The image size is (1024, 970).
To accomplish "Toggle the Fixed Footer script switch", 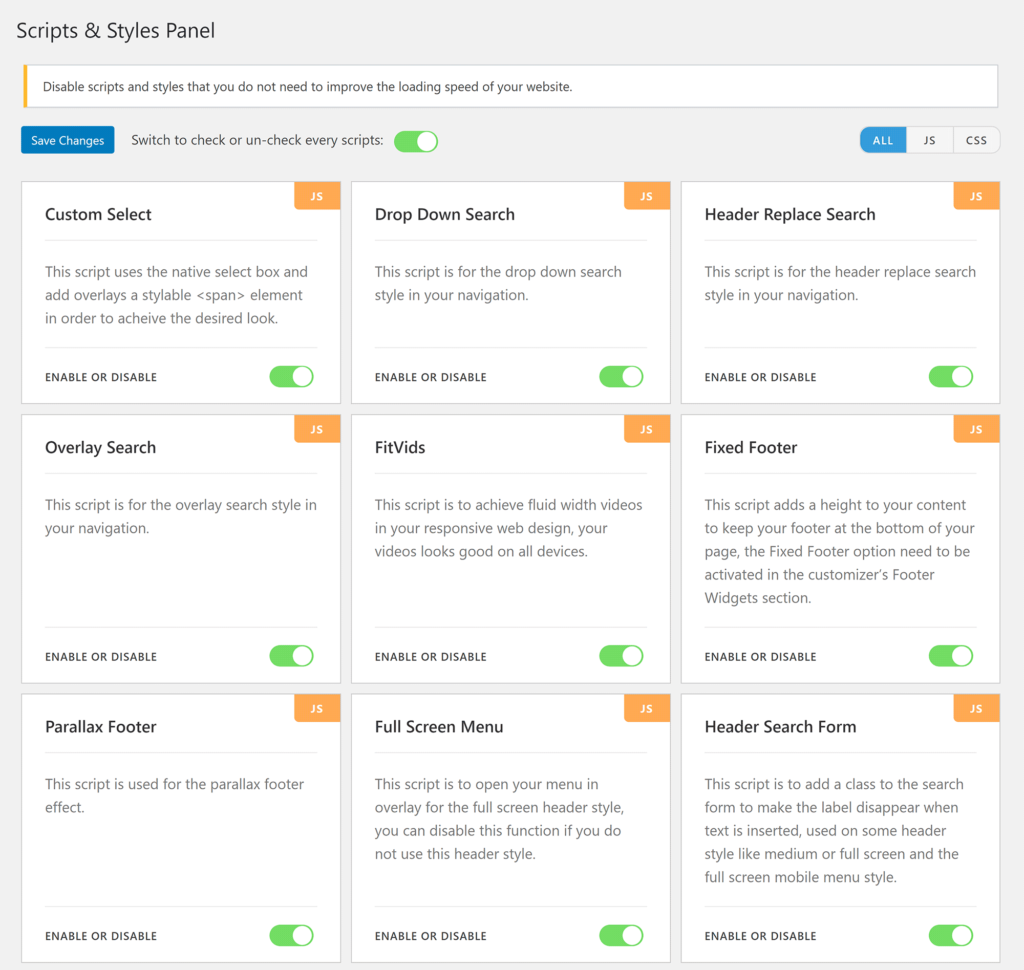I will tap(951, 656).
